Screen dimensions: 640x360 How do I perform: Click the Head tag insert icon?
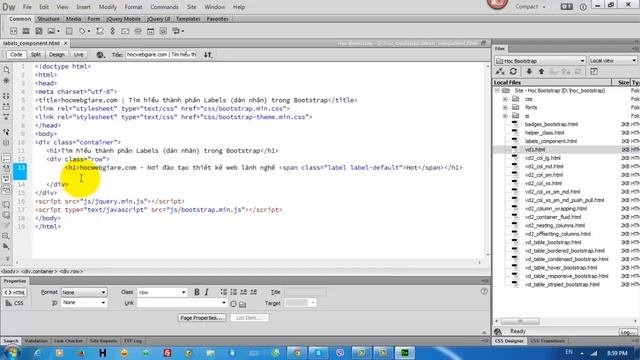(83, 31)
